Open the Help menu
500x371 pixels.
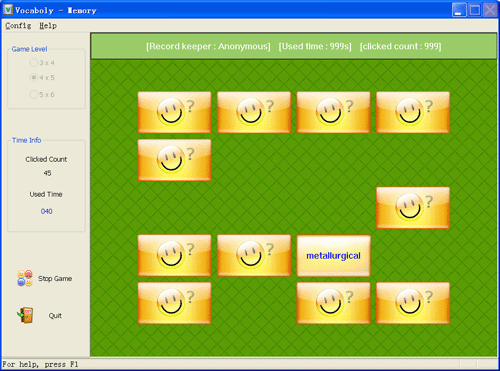[x=48, y=26]
